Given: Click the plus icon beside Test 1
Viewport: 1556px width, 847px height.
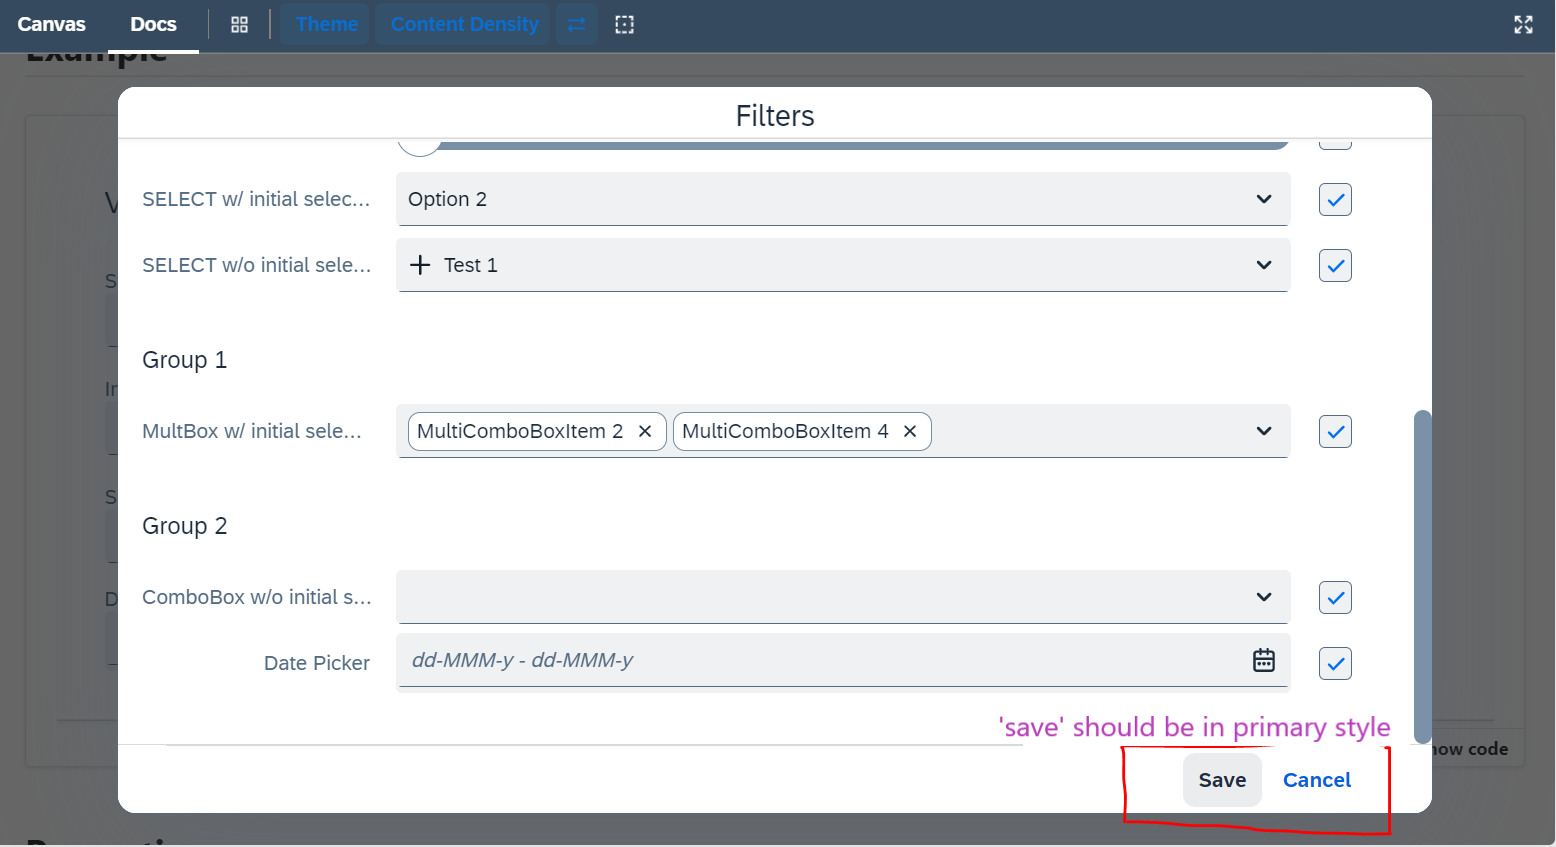Looking at the screenshot, I should [420, 264].
